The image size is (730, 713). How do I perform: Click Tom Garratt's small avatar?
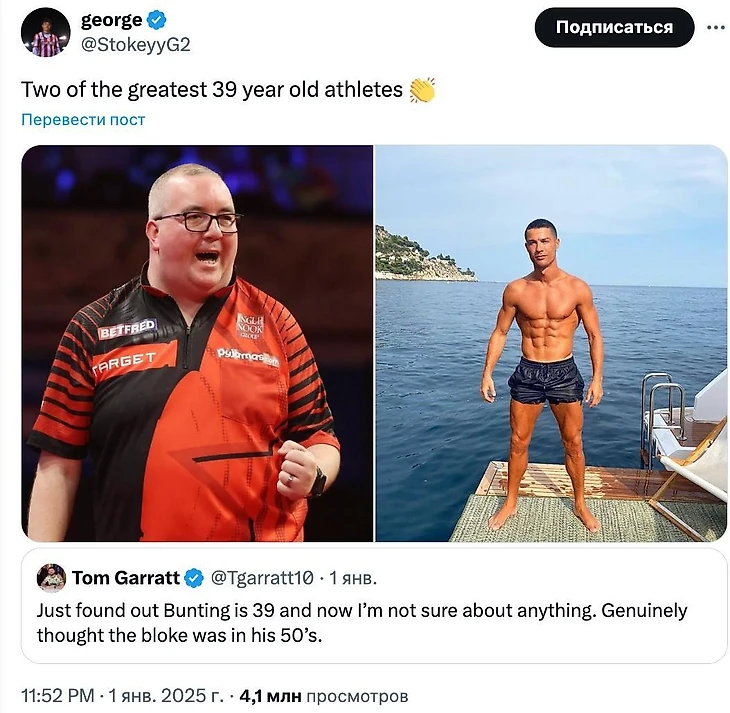click(x=51, y=577)
